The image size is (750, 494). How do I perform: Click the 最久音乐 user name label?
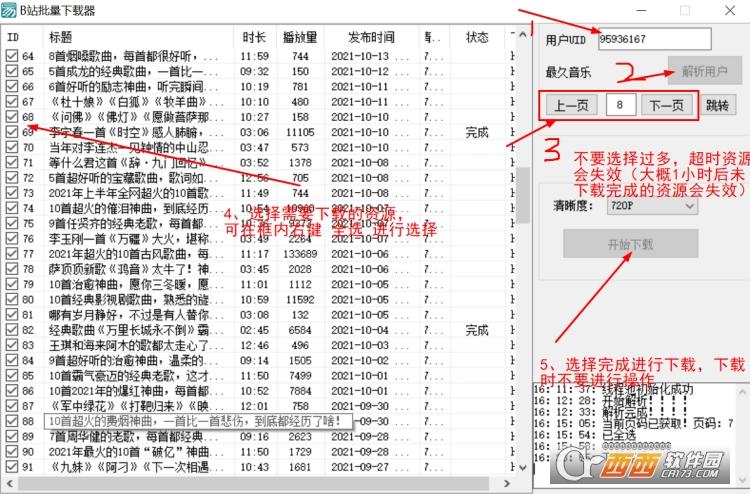tap(568, 73)
